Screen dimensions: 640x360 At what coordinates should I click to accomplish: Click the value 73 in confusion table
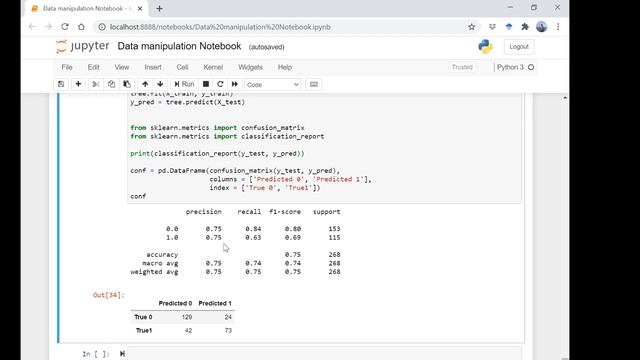click(228, 331)
